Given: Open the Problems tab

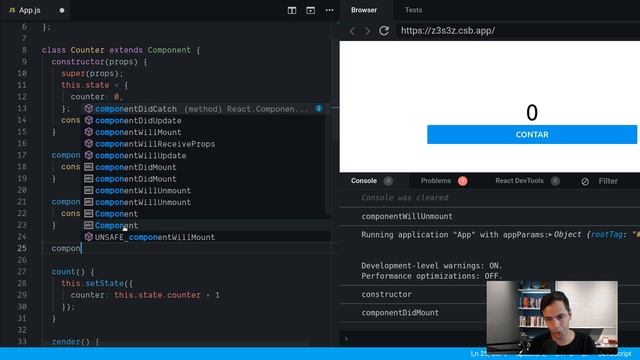Looking at the screenshot, I should [x=436, y=181].
